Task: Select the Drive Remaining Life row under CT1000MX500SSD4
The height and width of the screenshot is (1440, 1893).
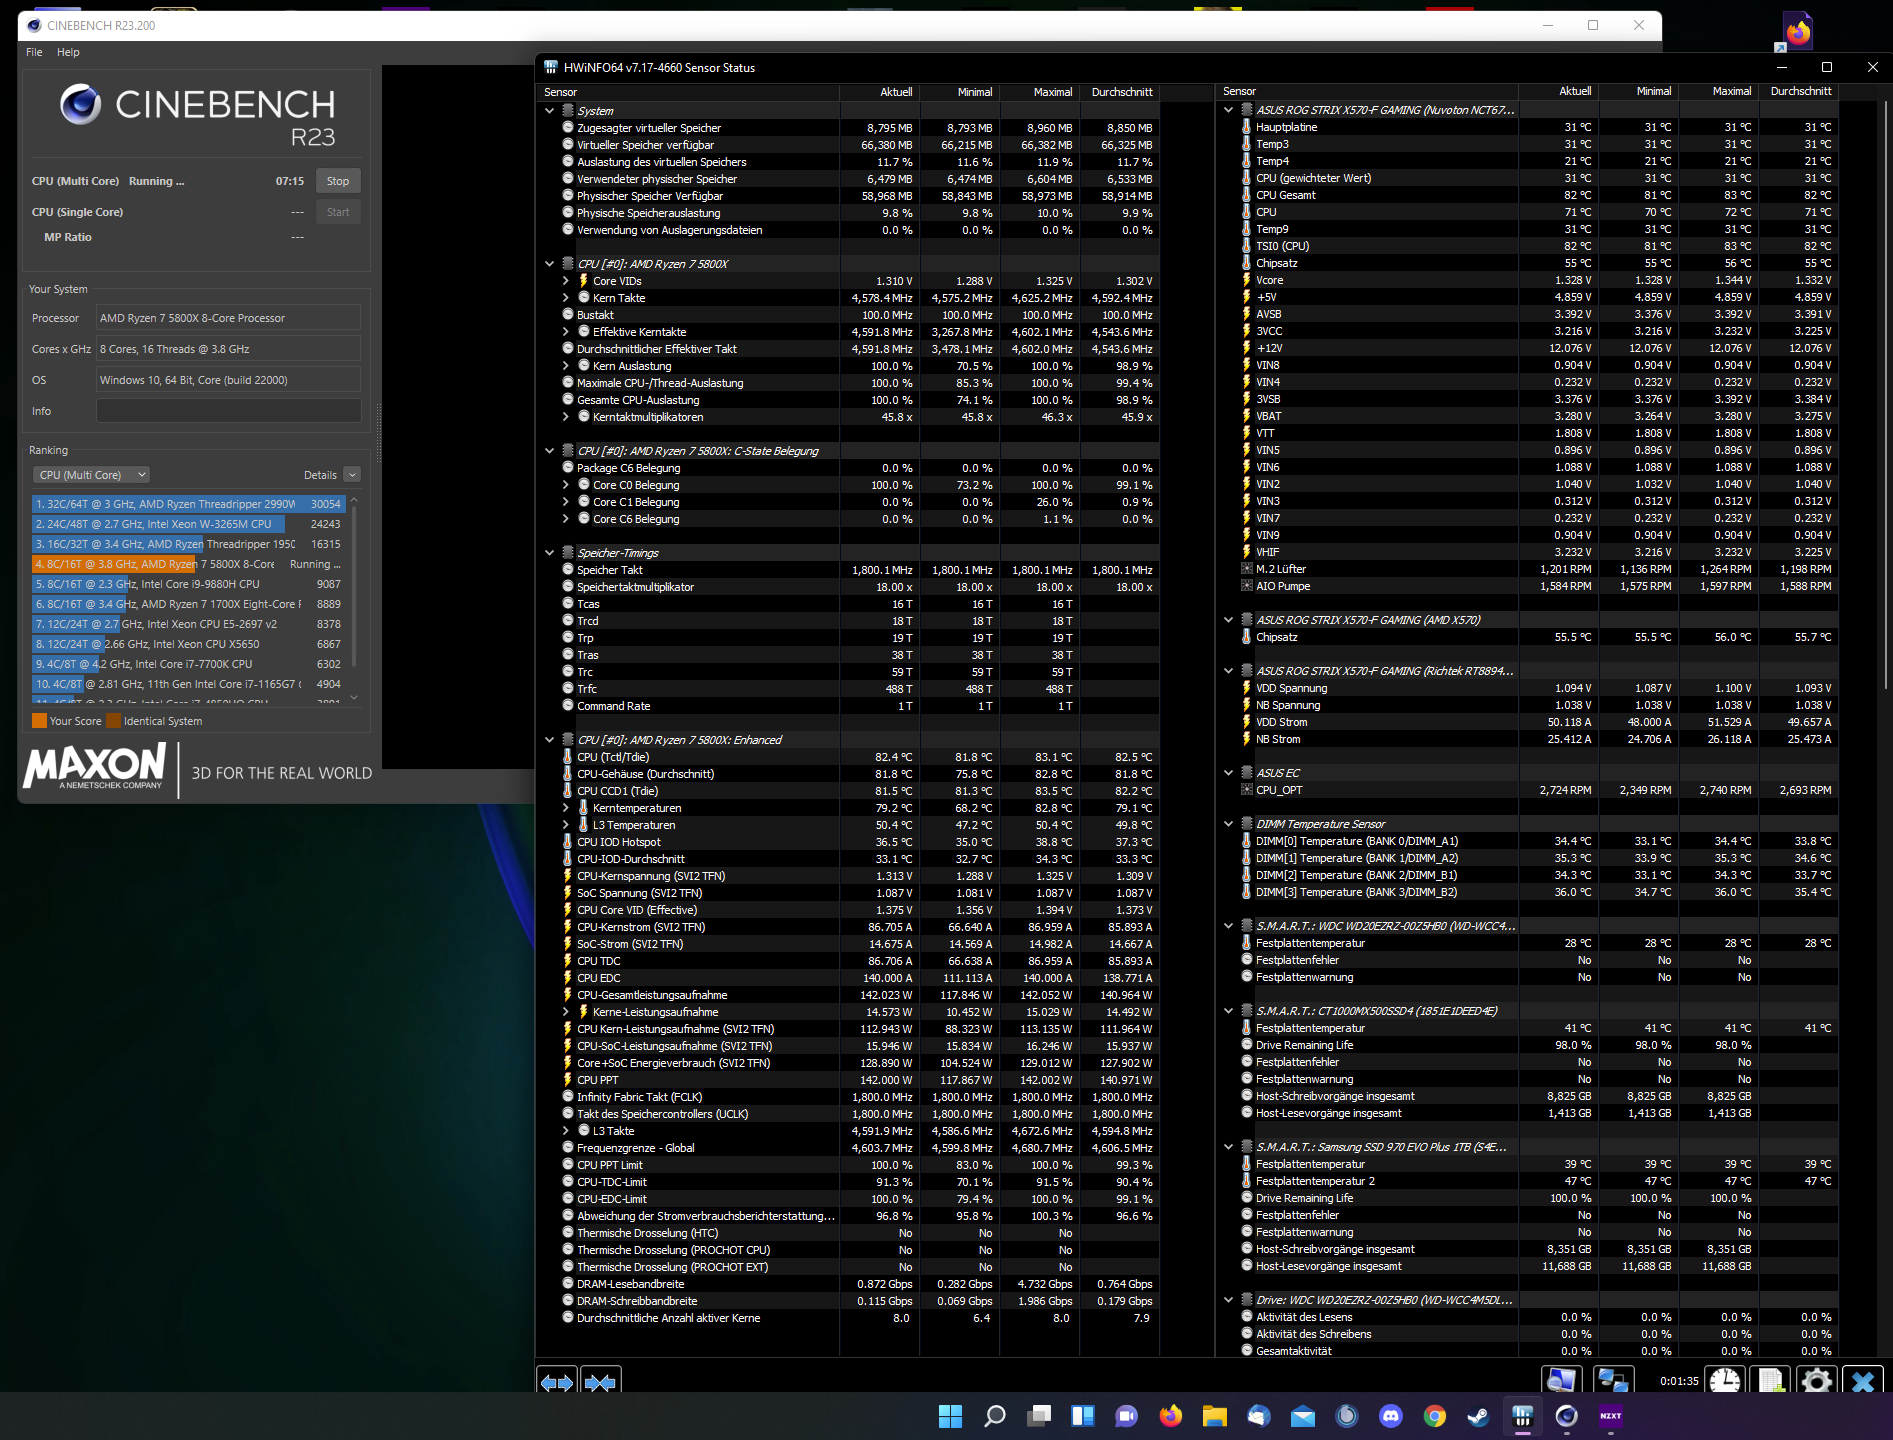Action: pos(1539,1045)
